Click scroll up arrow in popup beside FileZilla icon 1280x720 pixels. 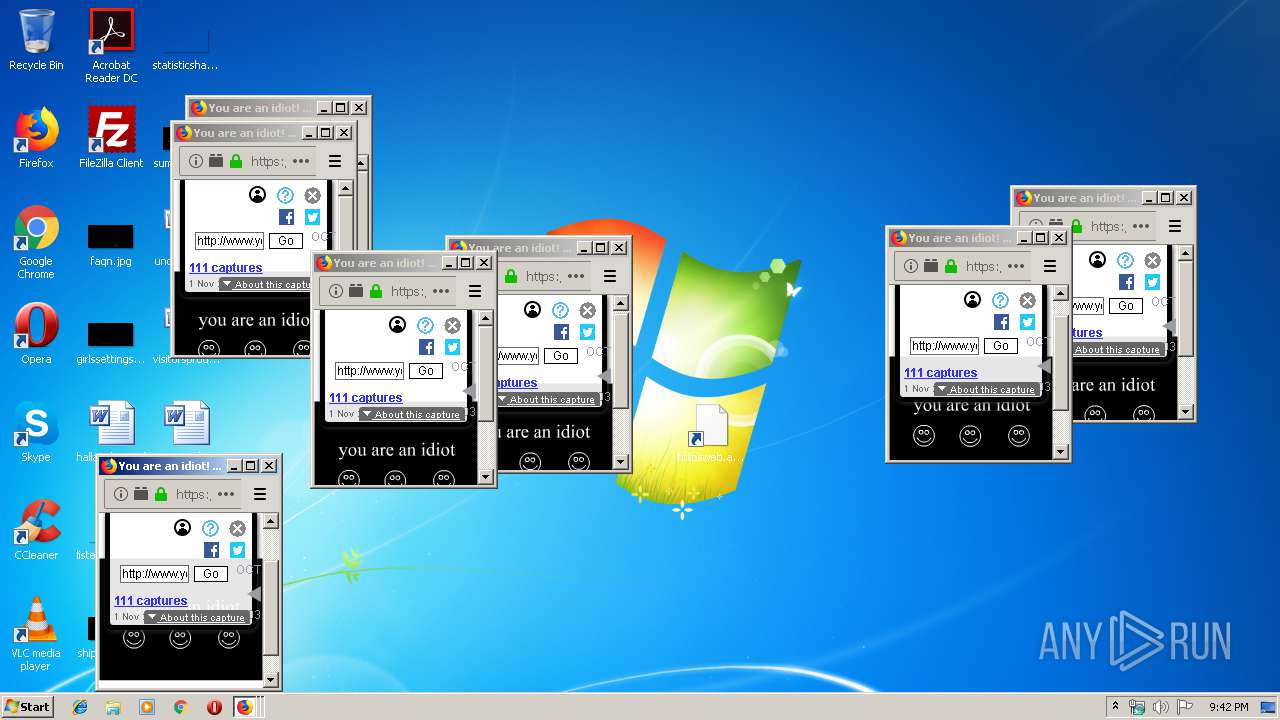[x=345, y=188]
